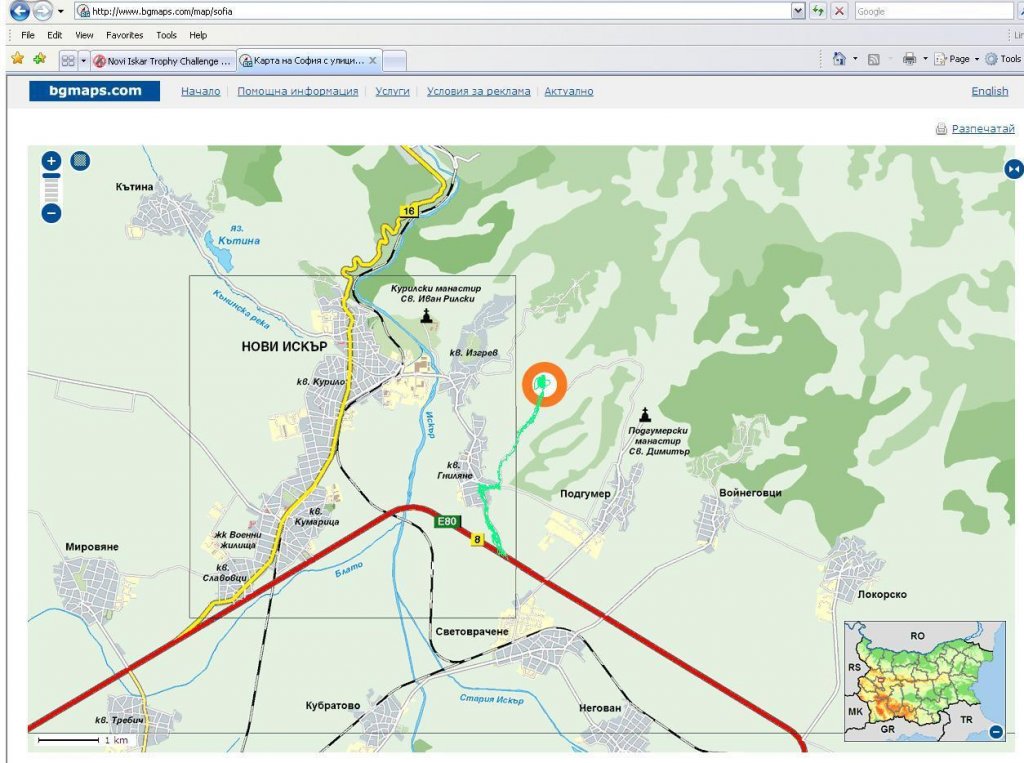This screenshot has width=1024, height=763.
Task: Open the Help menu
Action: pyautogui.click(x=198, y=35)
